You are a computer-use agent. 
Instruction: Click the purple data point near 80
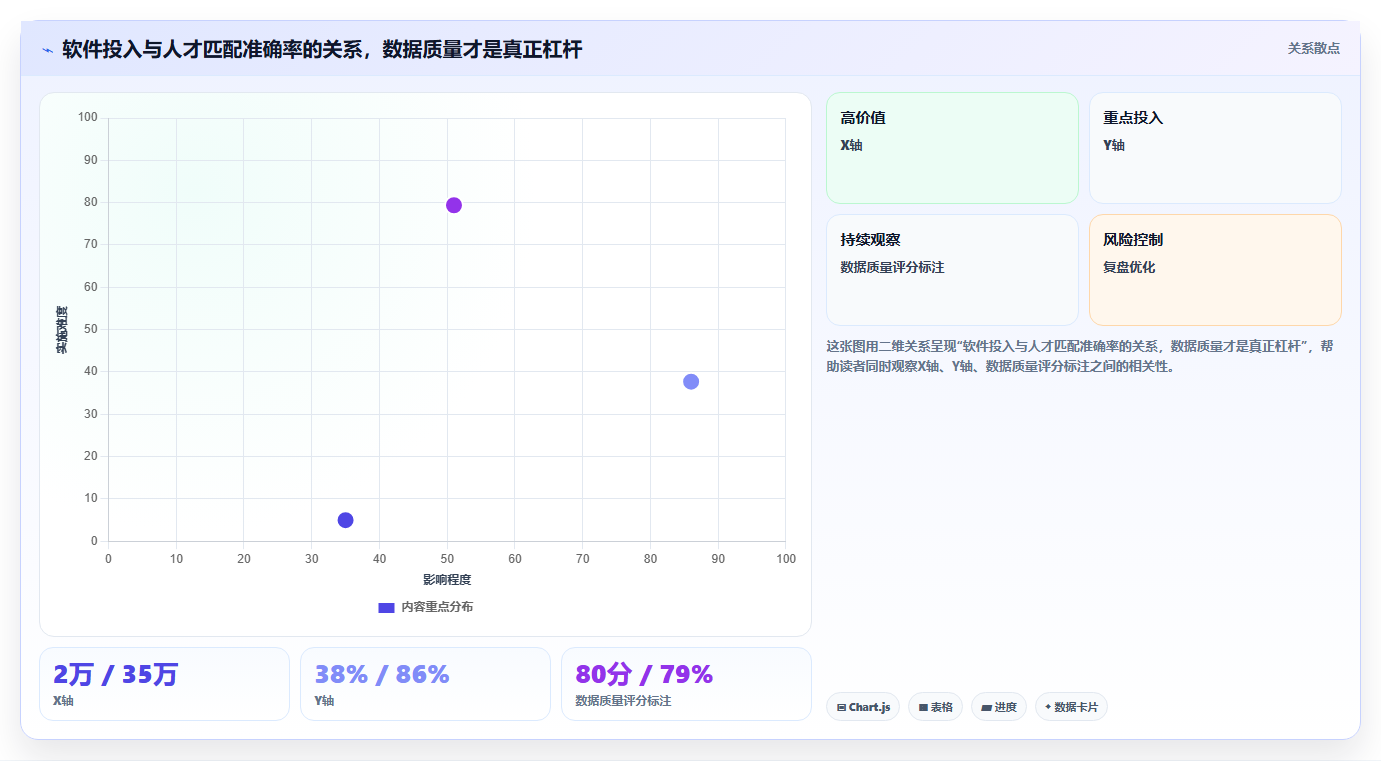[453, 205]
